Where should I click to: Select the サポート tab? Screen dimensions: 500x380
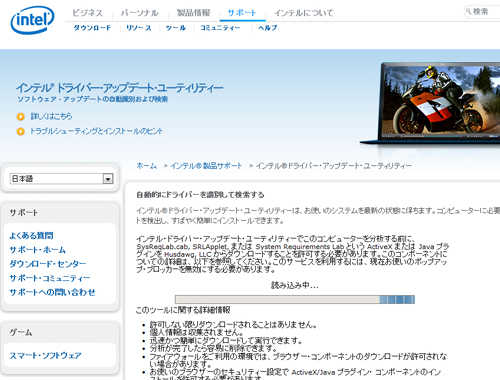point(242,13)
